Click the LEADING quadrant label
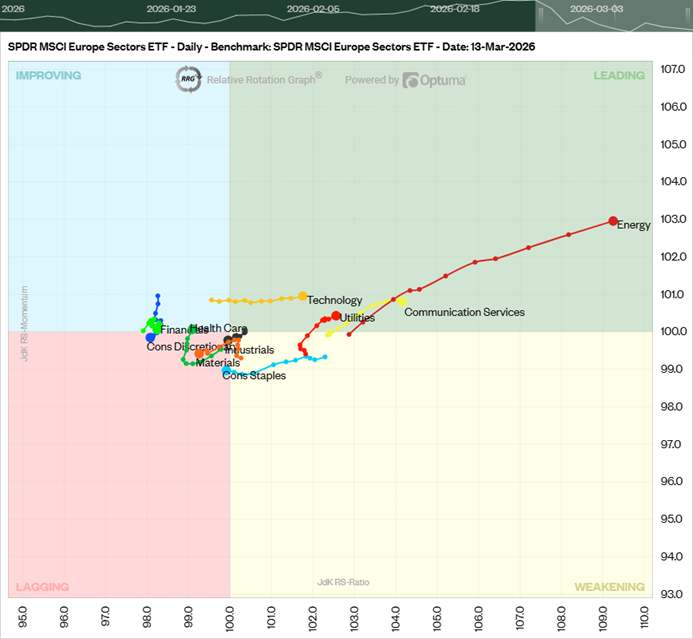 pyautogui.click(x=619, y=75)
